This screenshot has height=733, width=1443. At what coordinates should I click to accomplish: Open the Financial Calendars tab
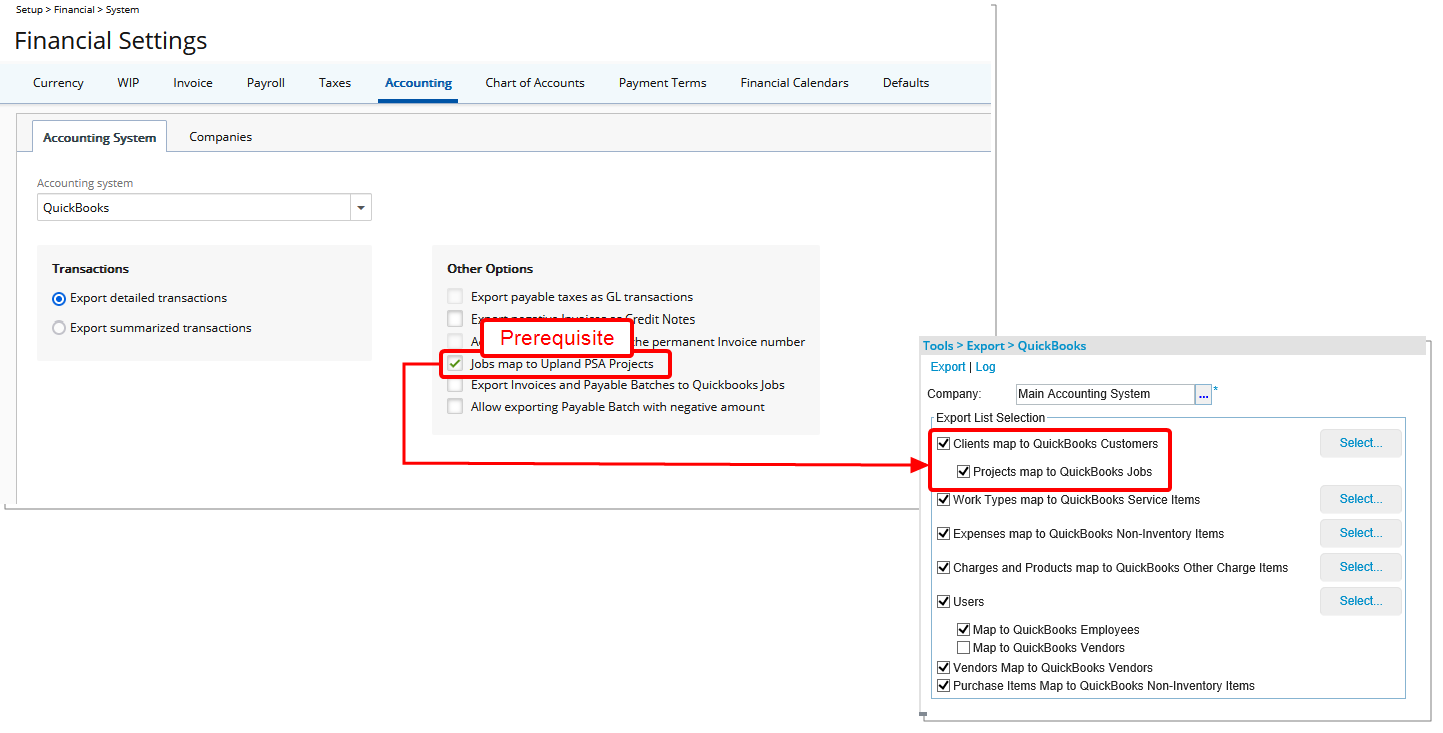coord(794,83)
